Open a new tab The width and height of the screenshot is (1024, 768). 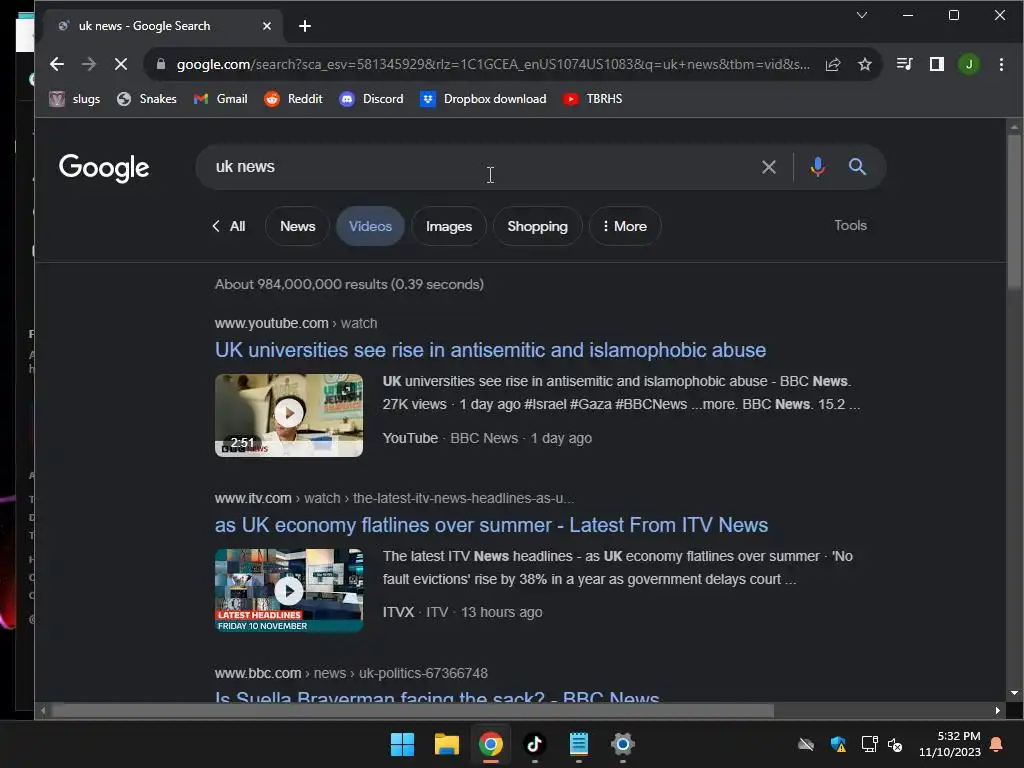(305, 26)
